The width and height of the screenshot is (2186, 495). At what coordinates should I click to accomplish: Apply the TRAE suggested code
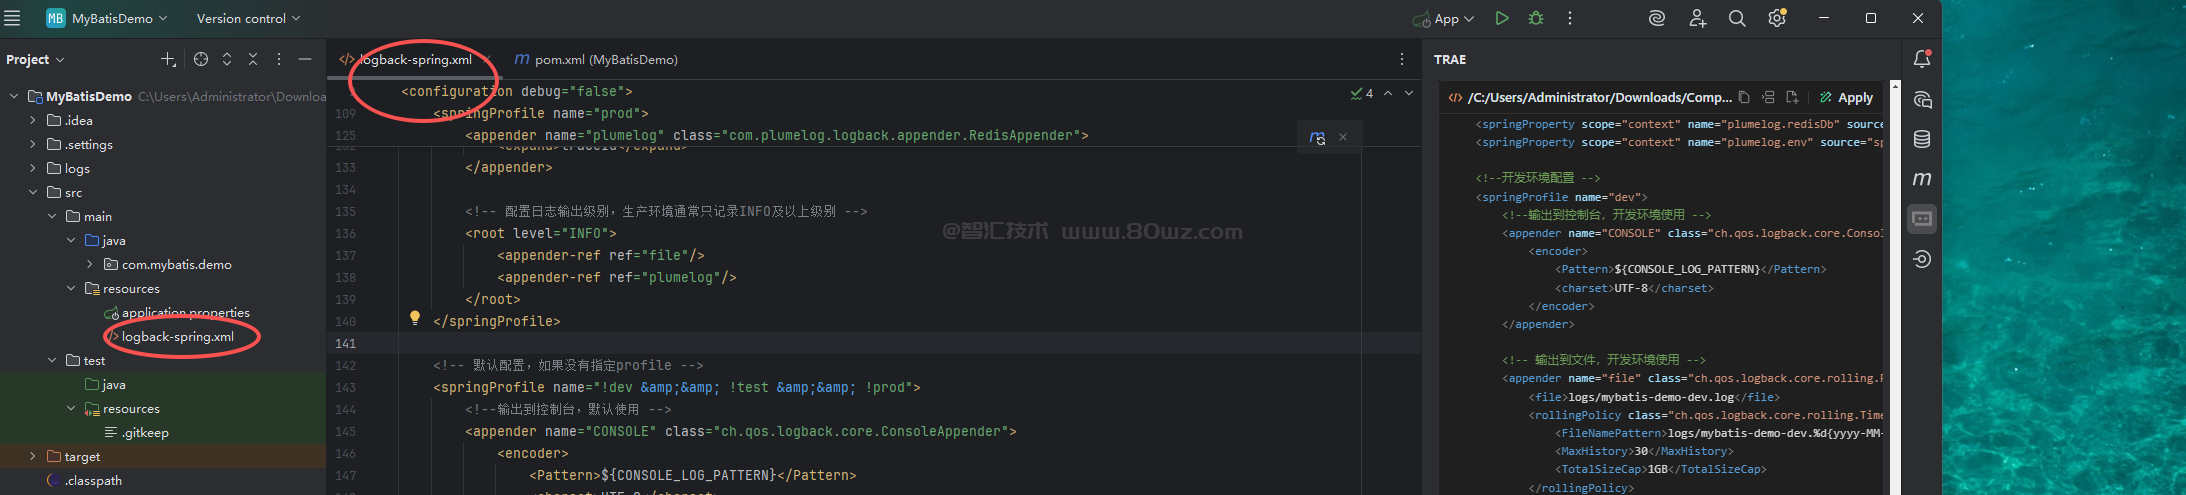[x=1846, y=97]
